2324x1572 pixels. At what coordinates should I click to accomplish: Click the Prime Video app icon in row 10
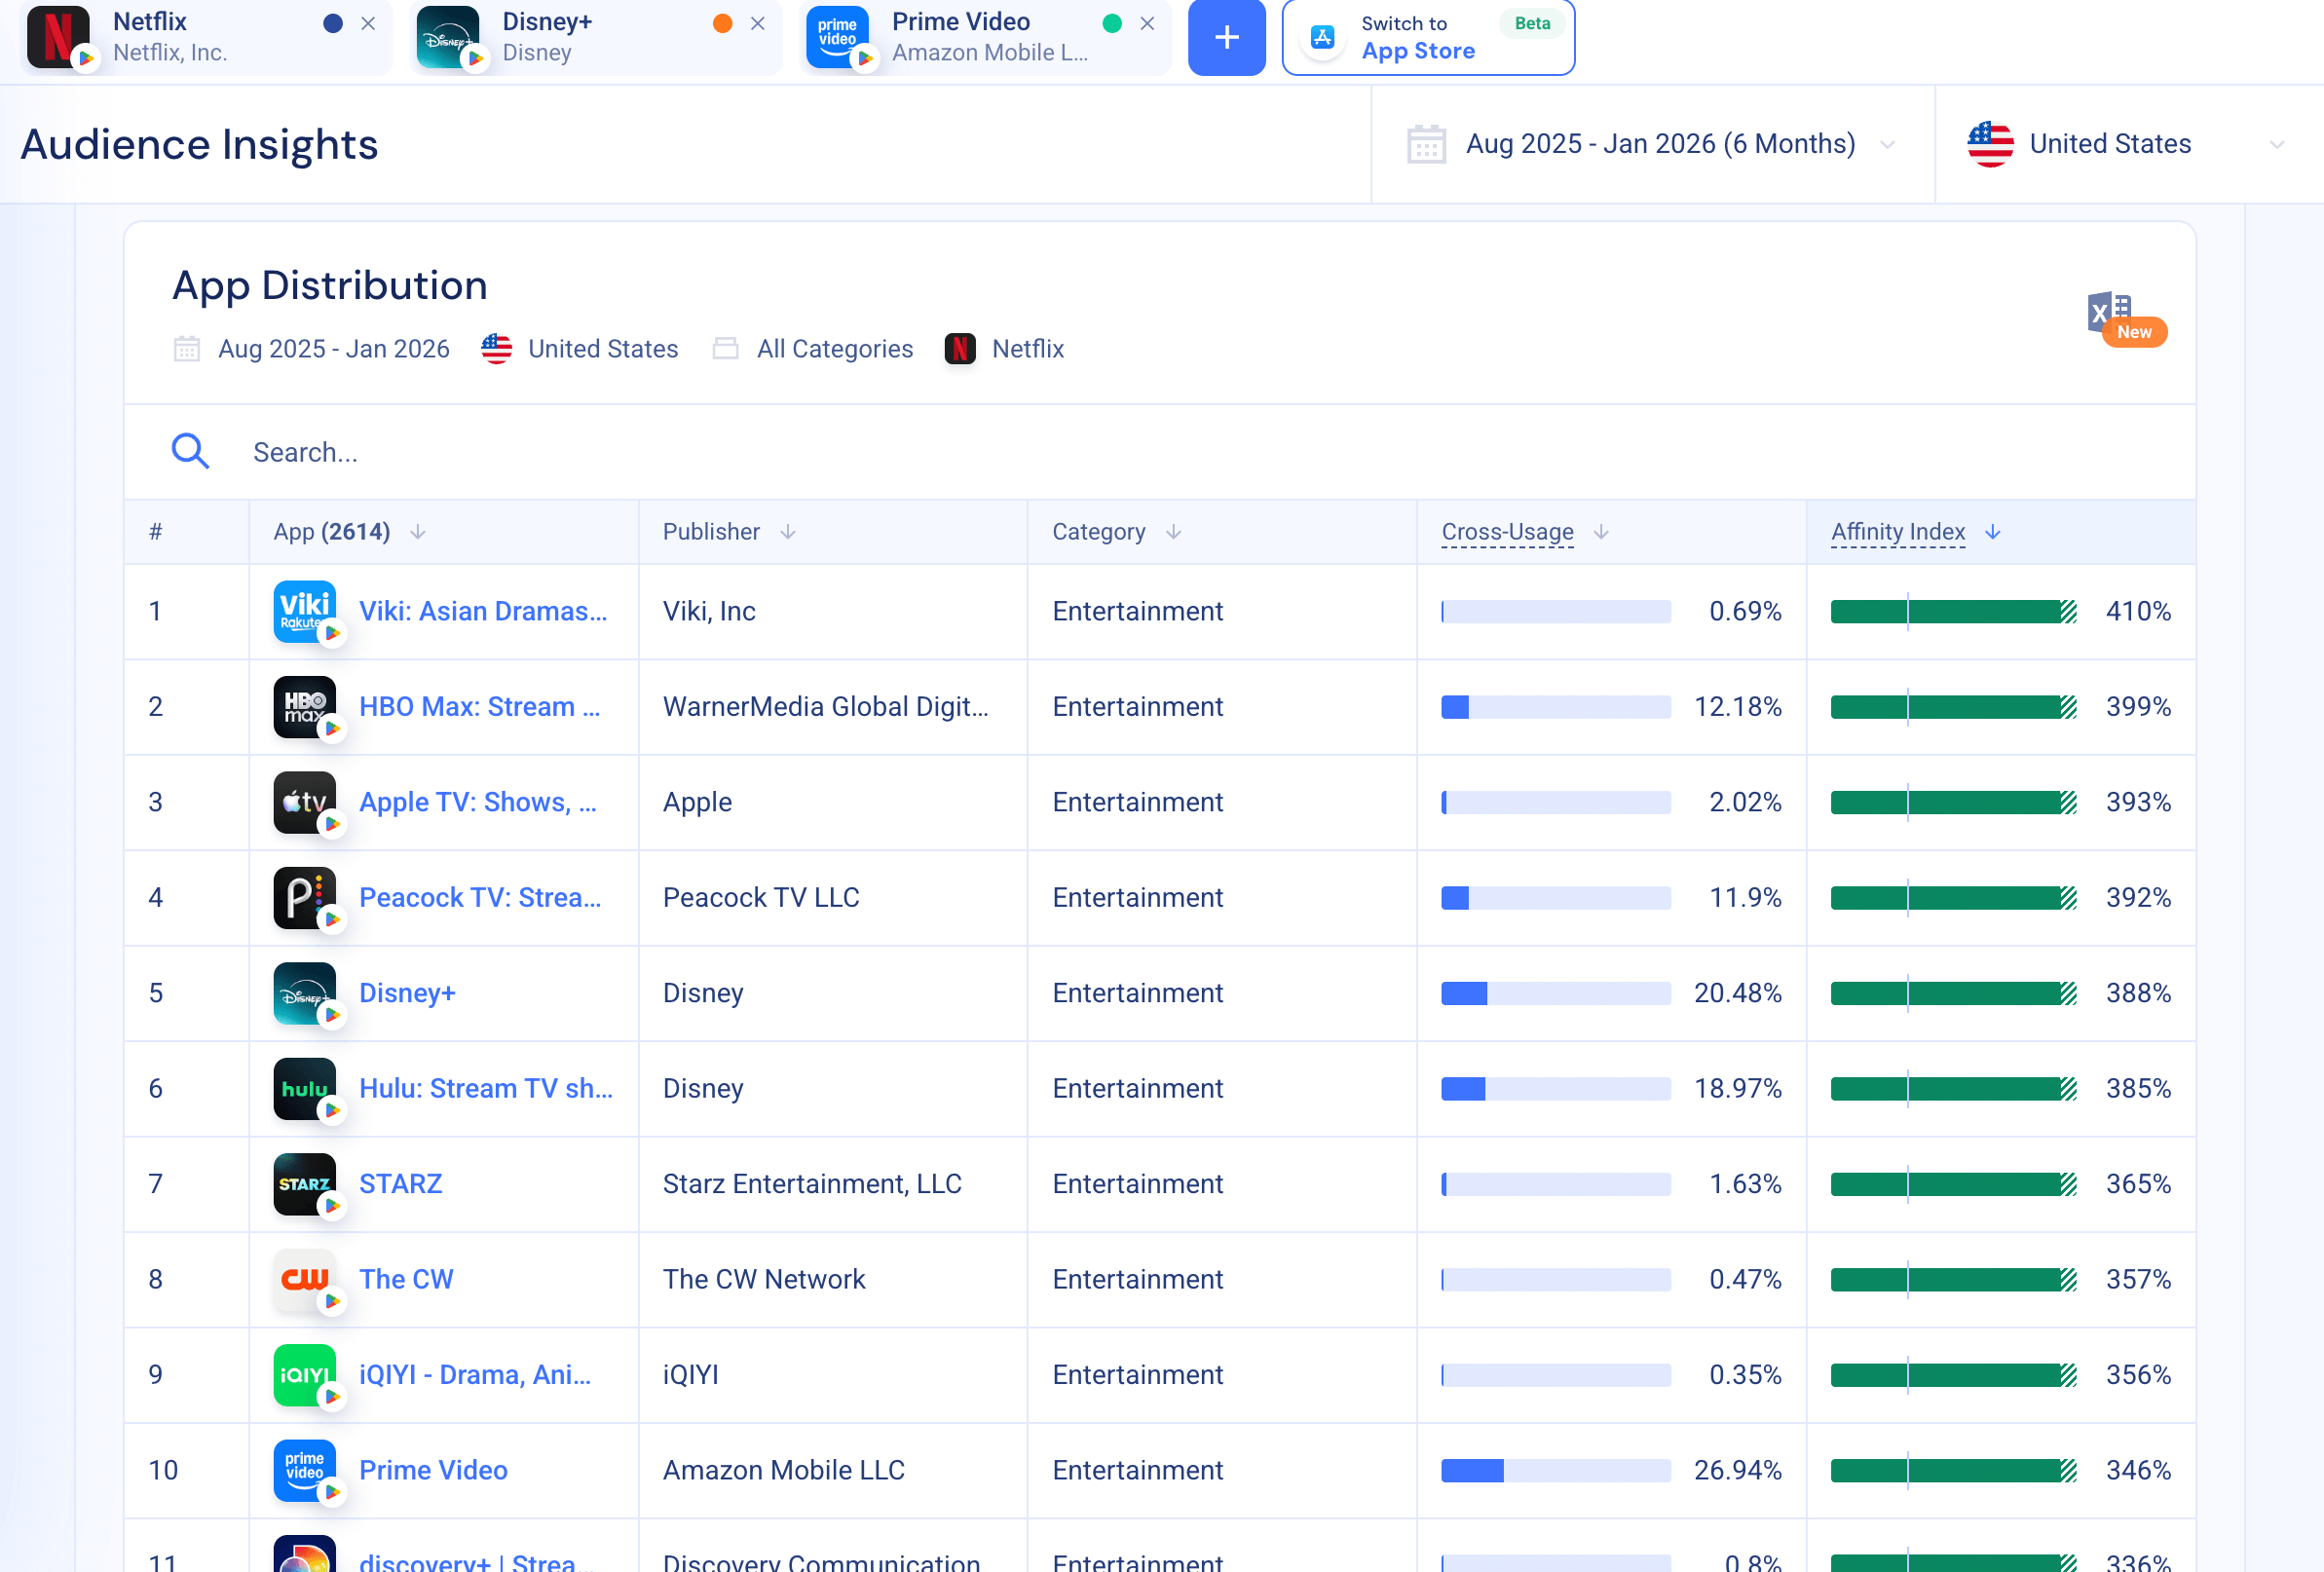(305, 1470)
